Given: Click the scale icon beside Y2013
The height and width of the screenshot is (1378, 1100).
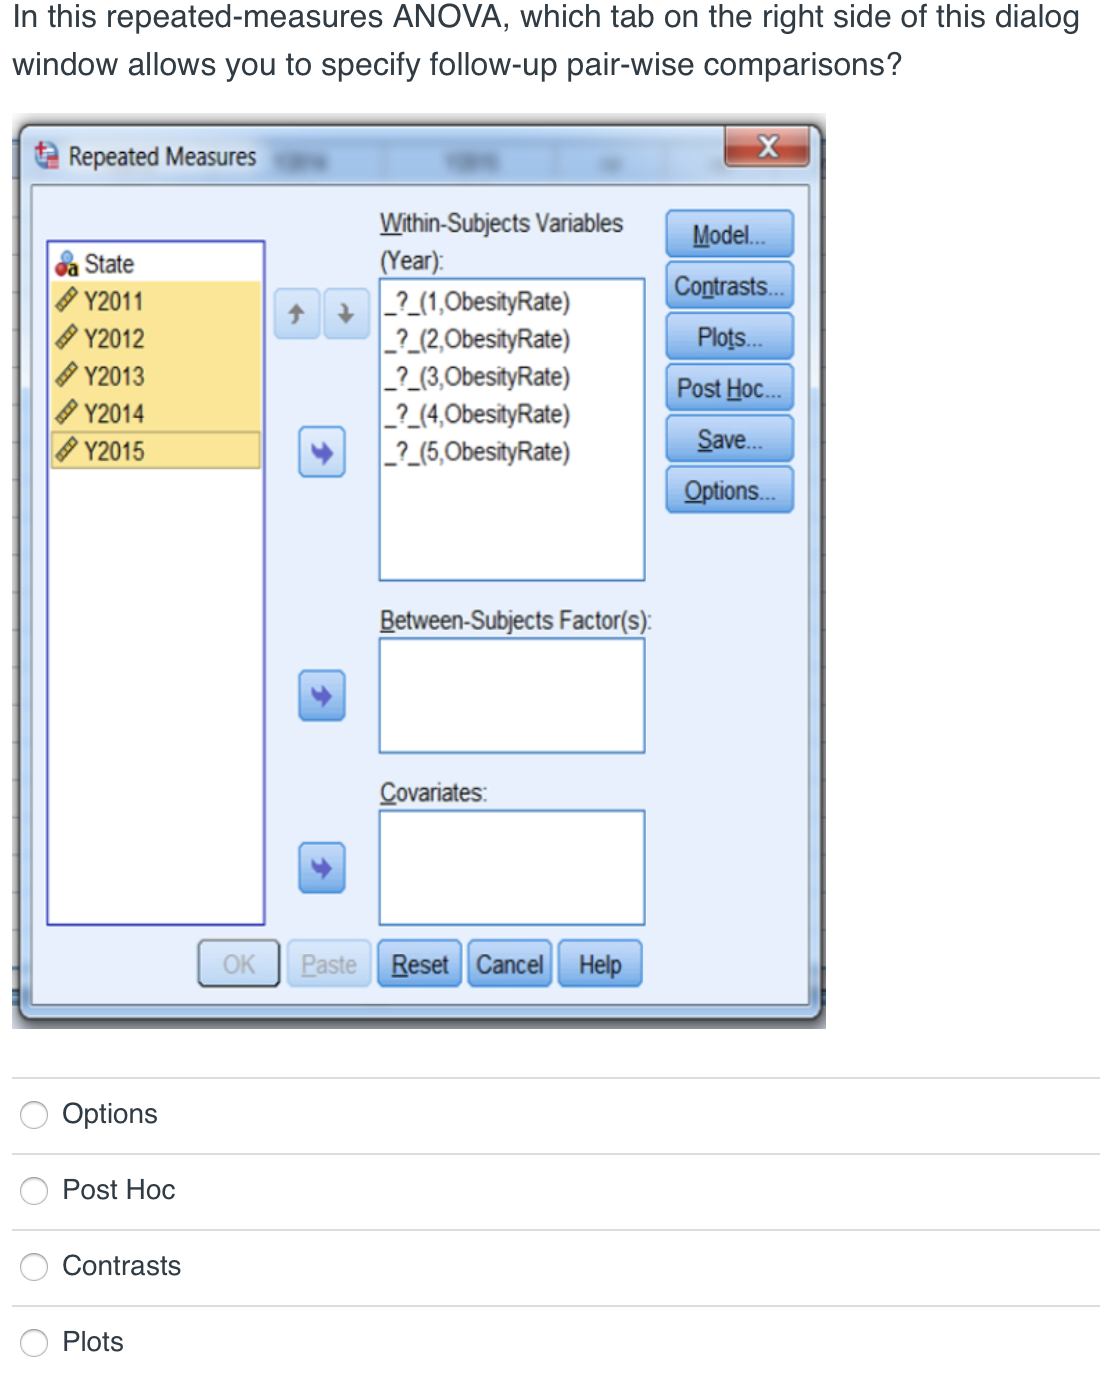Looking at the screenshot, I should point(68,374).
